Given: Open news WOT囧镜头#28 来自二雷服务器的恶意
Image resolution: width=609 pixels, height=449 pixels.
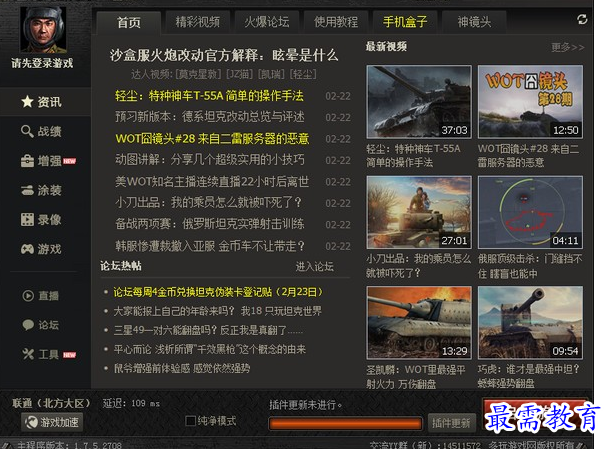Looking at the screenshot, I should [x=212, y=139].
